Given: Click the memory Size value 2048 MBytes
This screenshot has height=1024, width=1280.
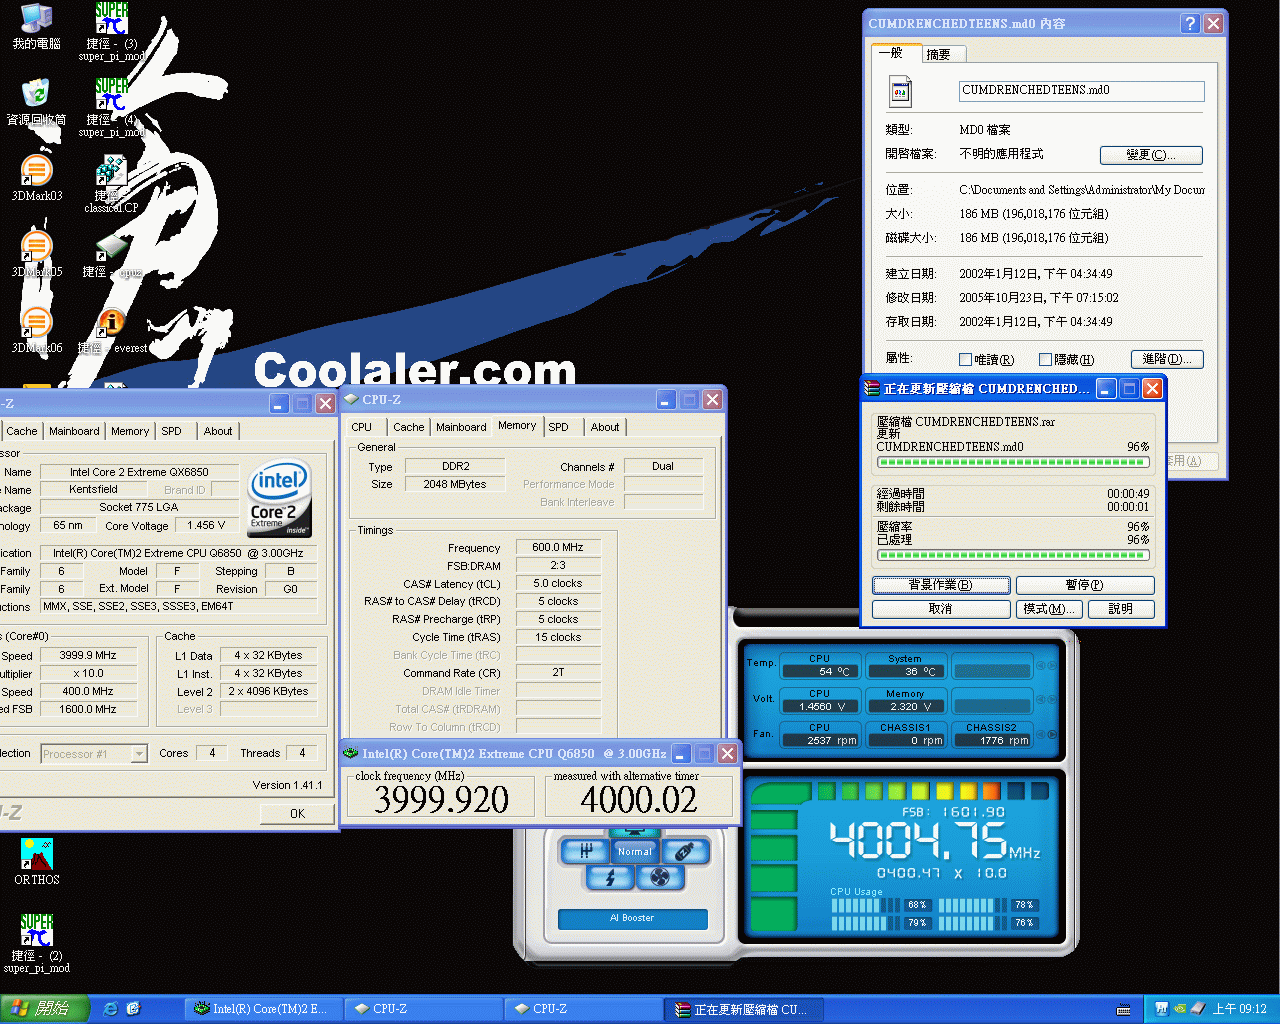Looking at the screenshot, I should [x=455, y=484].
